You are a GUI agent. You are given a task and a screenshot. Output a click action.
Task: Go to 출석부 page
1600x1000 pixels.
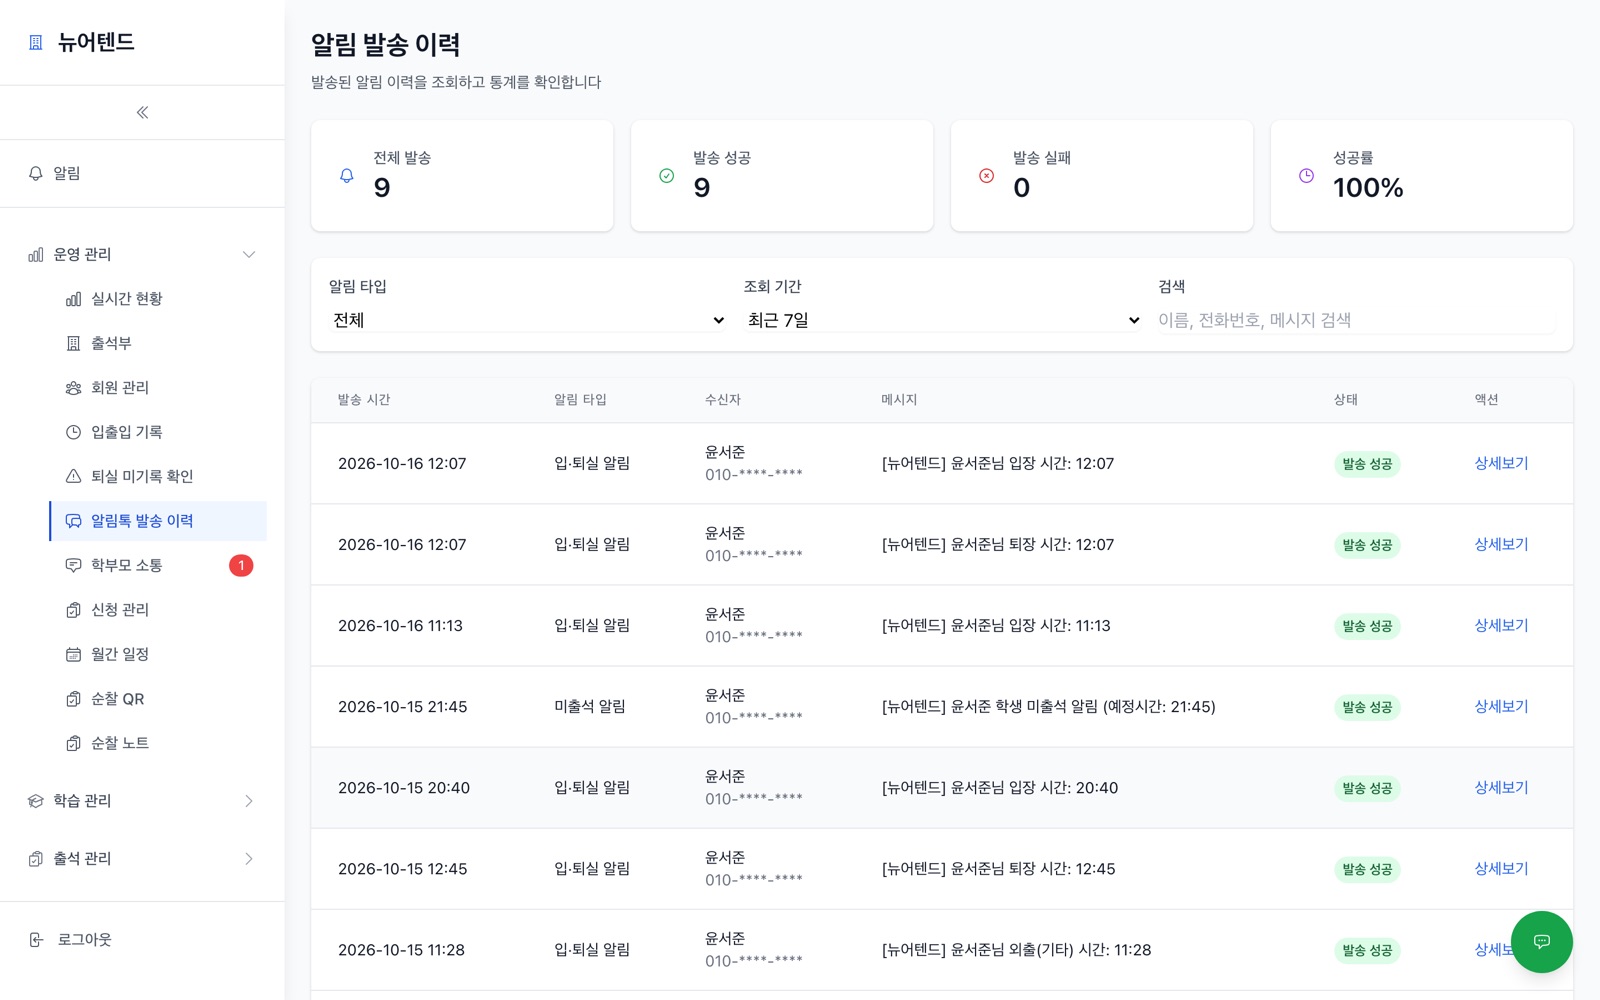coord(158,343)
